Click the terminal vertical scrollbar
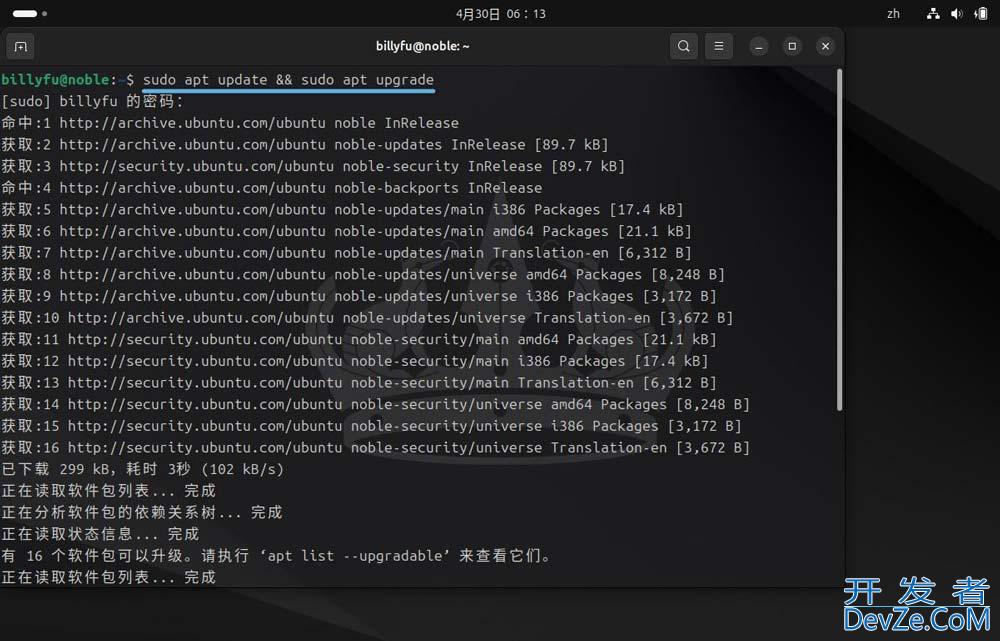The width and height of the screenshot is (1000, 641). 839,240
